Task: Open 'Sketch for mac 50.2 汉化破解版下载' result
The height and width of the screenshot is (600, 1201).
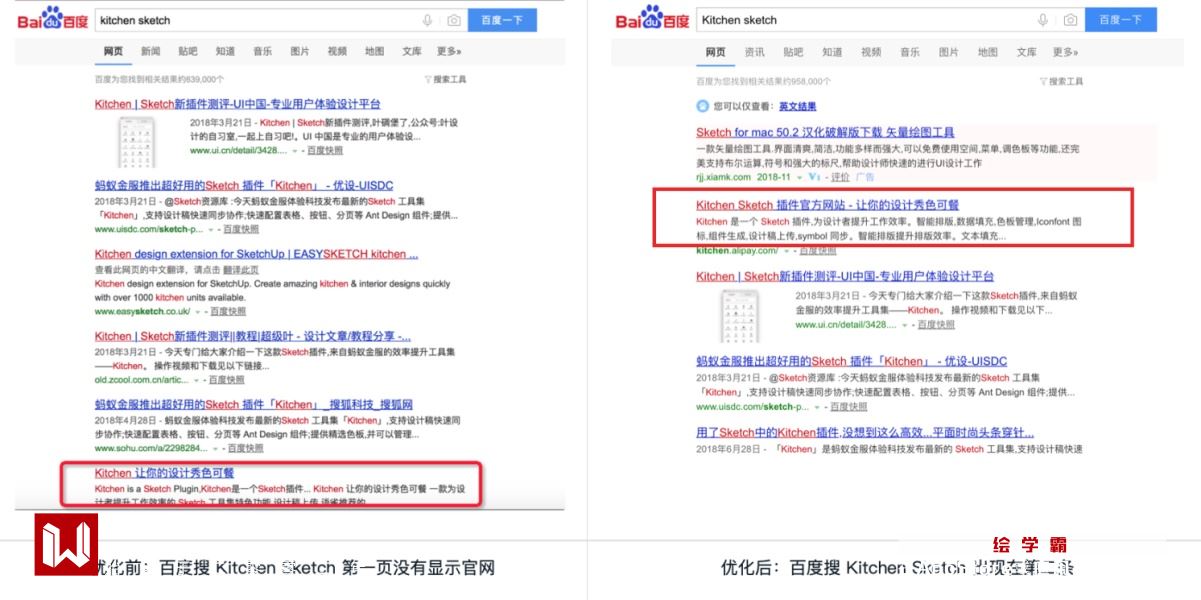Action: (x=825, y=132)
